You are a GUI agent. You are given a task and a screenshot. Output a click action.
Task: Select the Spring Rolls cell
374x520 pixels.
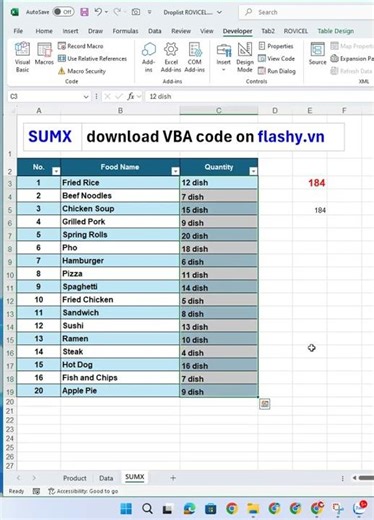(x=120, y=235)
